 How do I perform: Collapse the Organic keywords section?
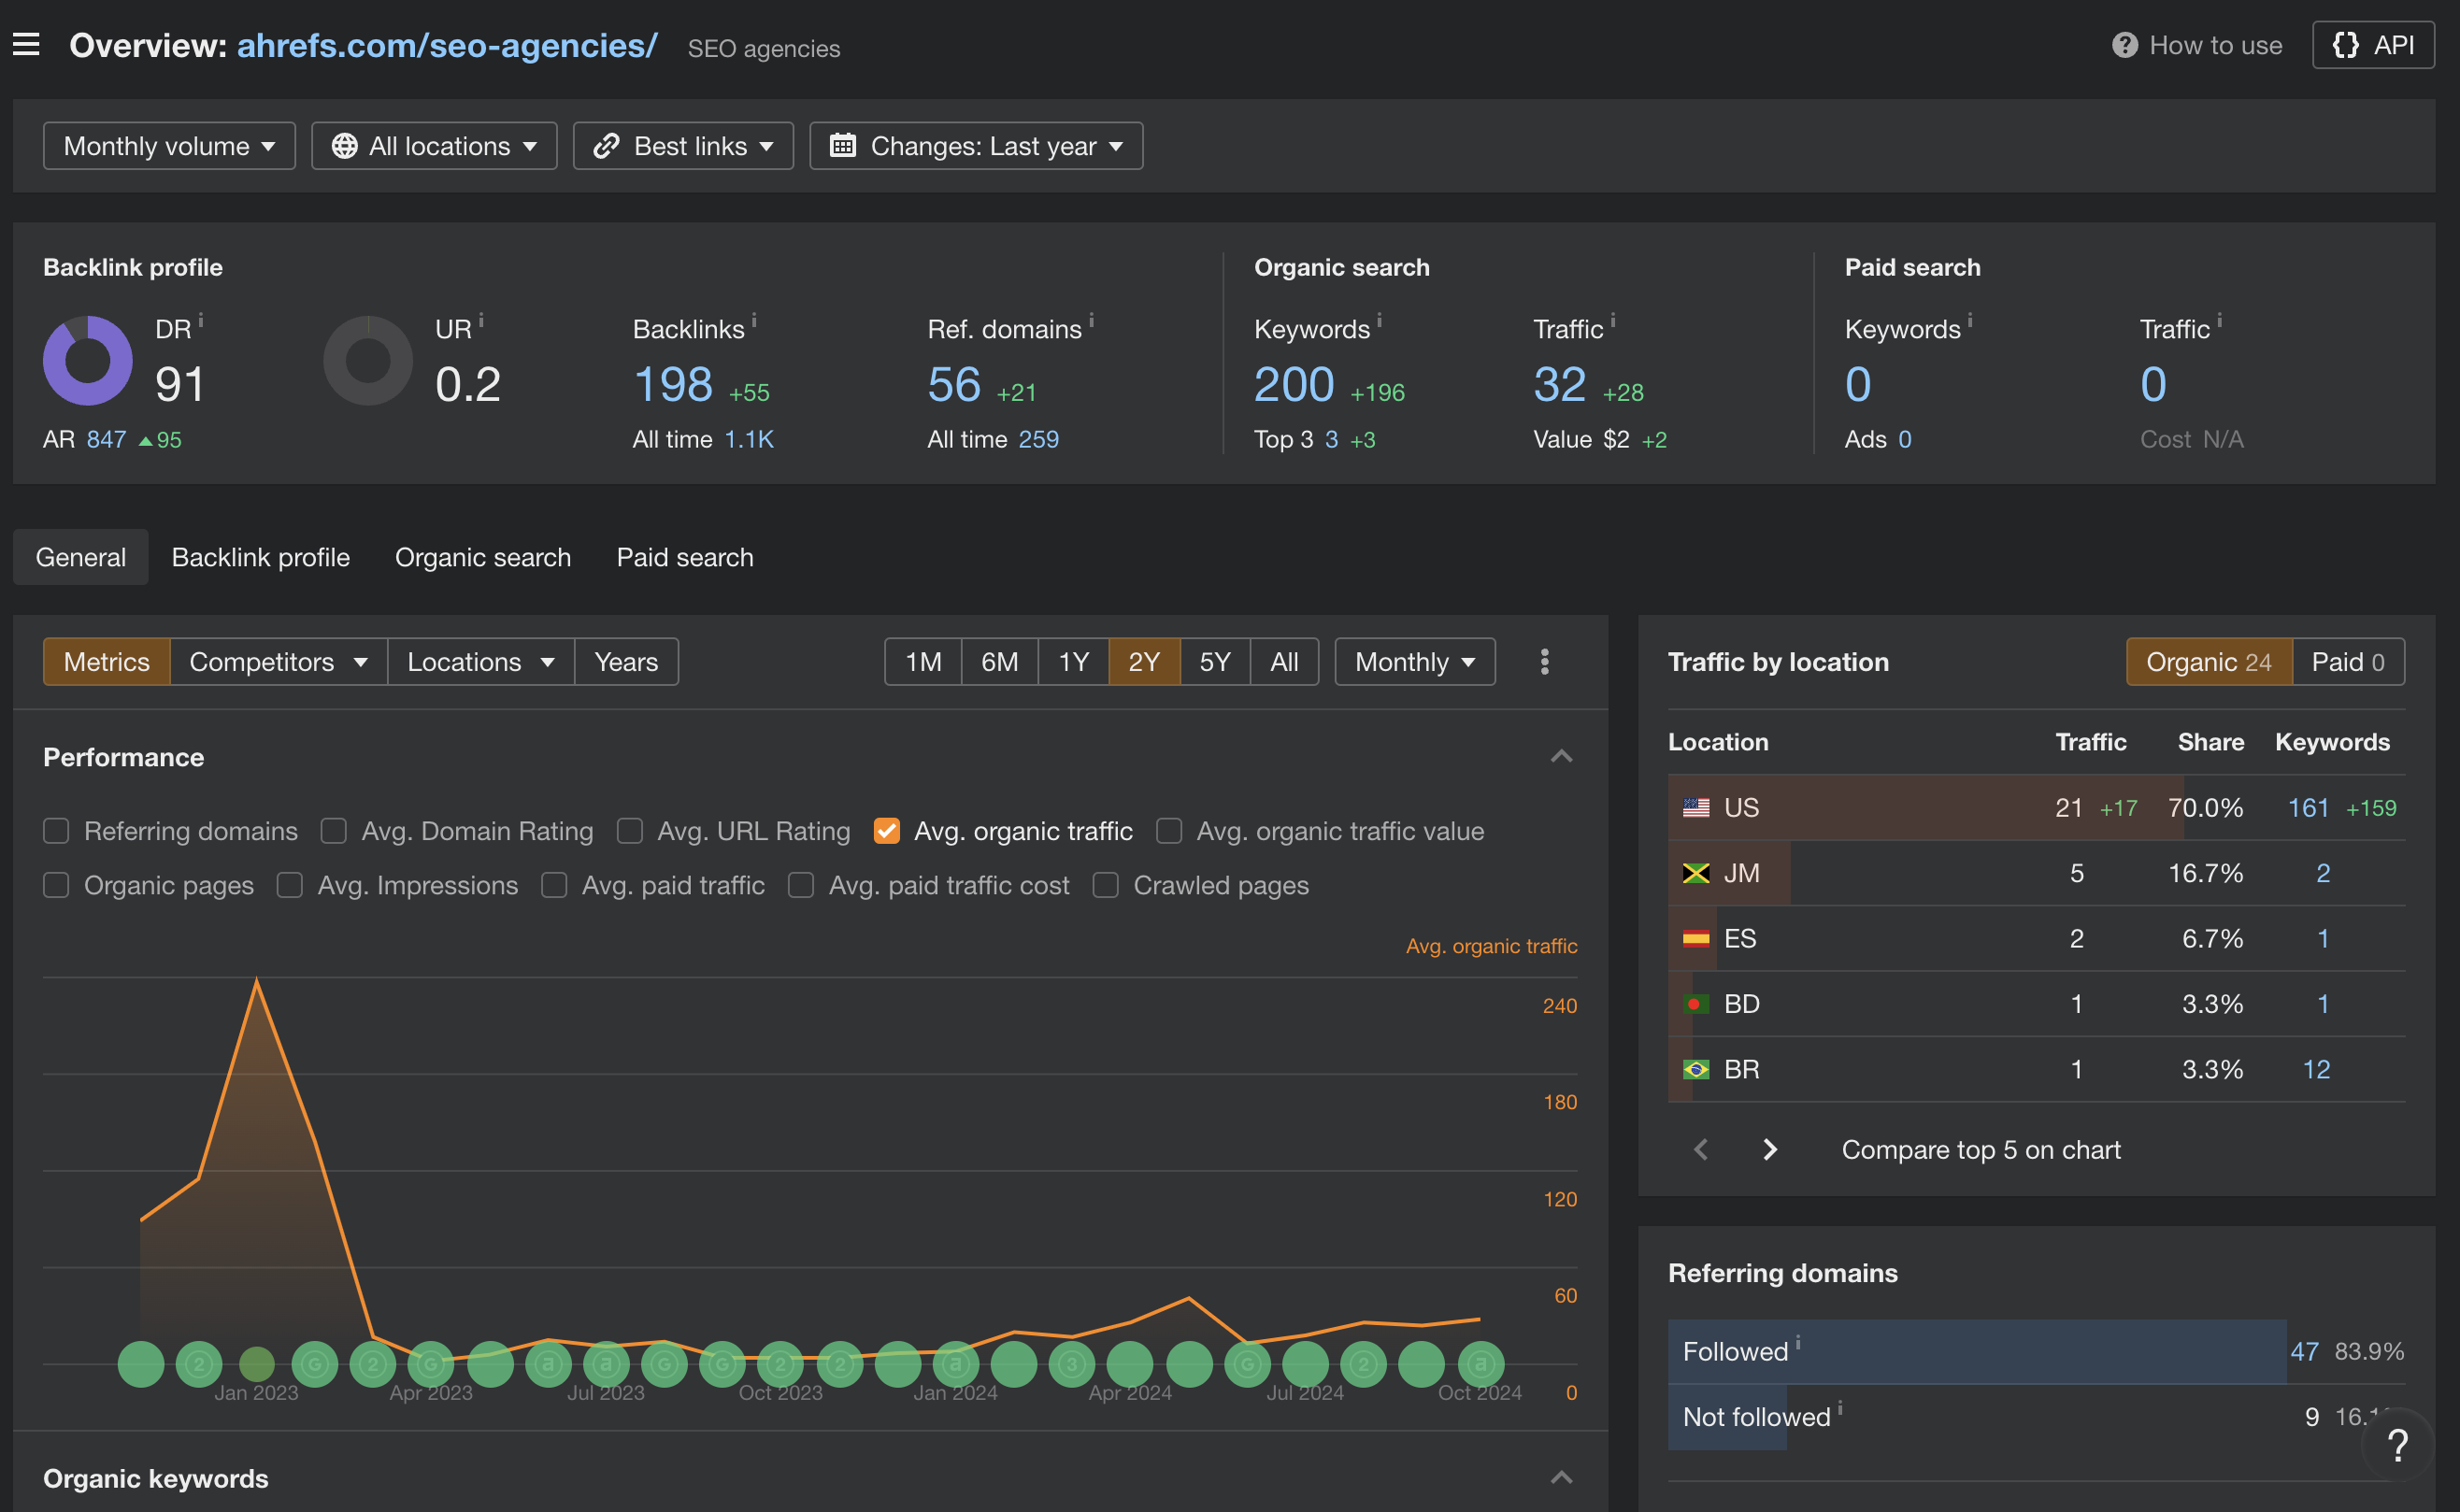1561,1478
